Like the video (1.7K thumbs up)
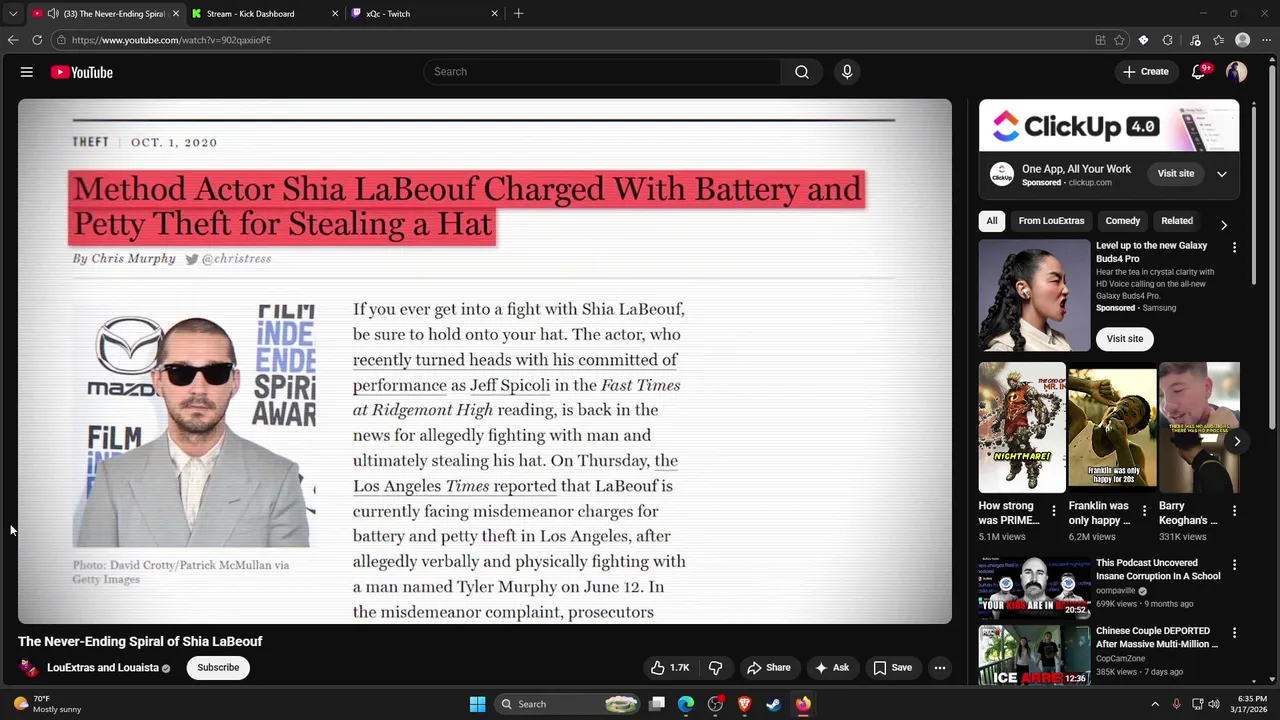 pos(670,668)
